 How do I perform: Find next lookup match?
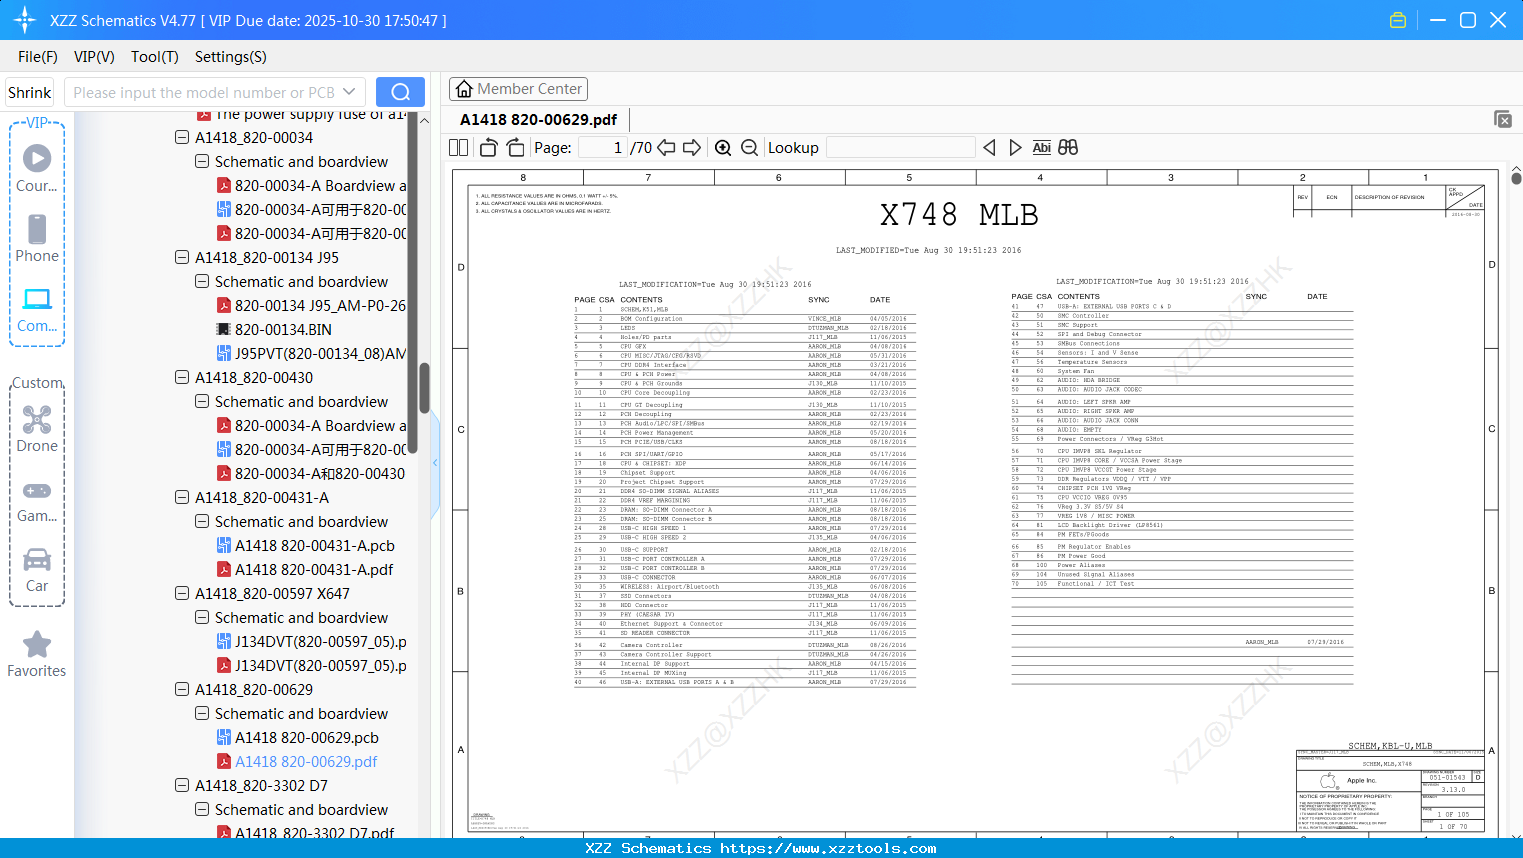point(1015,148)
